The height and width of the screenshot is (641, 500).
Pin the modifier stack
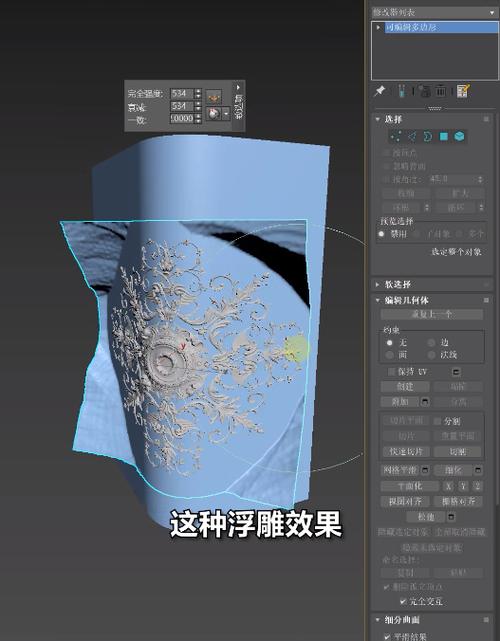[x=380, y=91]
